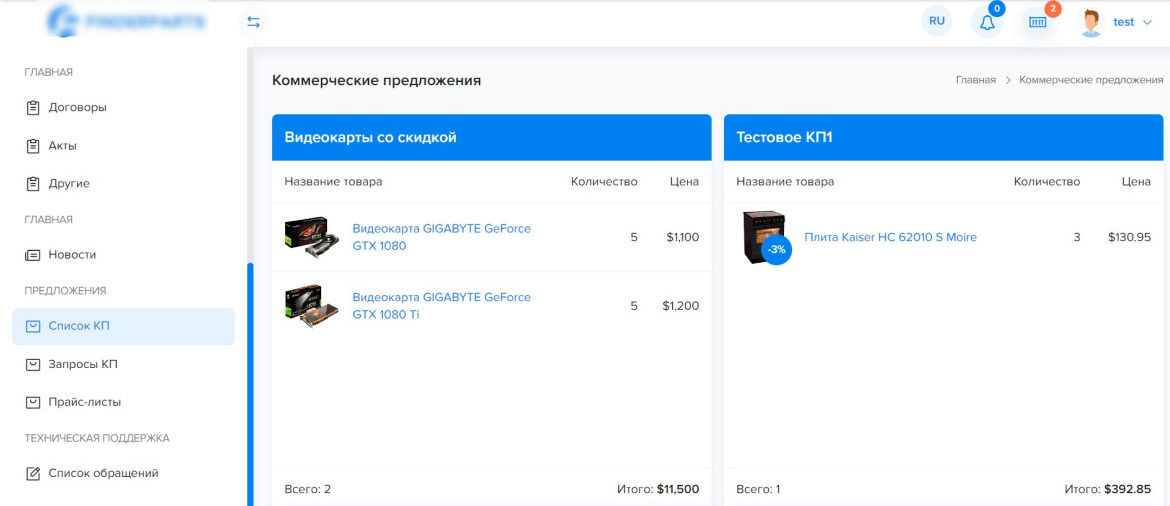Click the Акты clipboard icon
The width and height of the screenshot is (1170, 506).
32,146
